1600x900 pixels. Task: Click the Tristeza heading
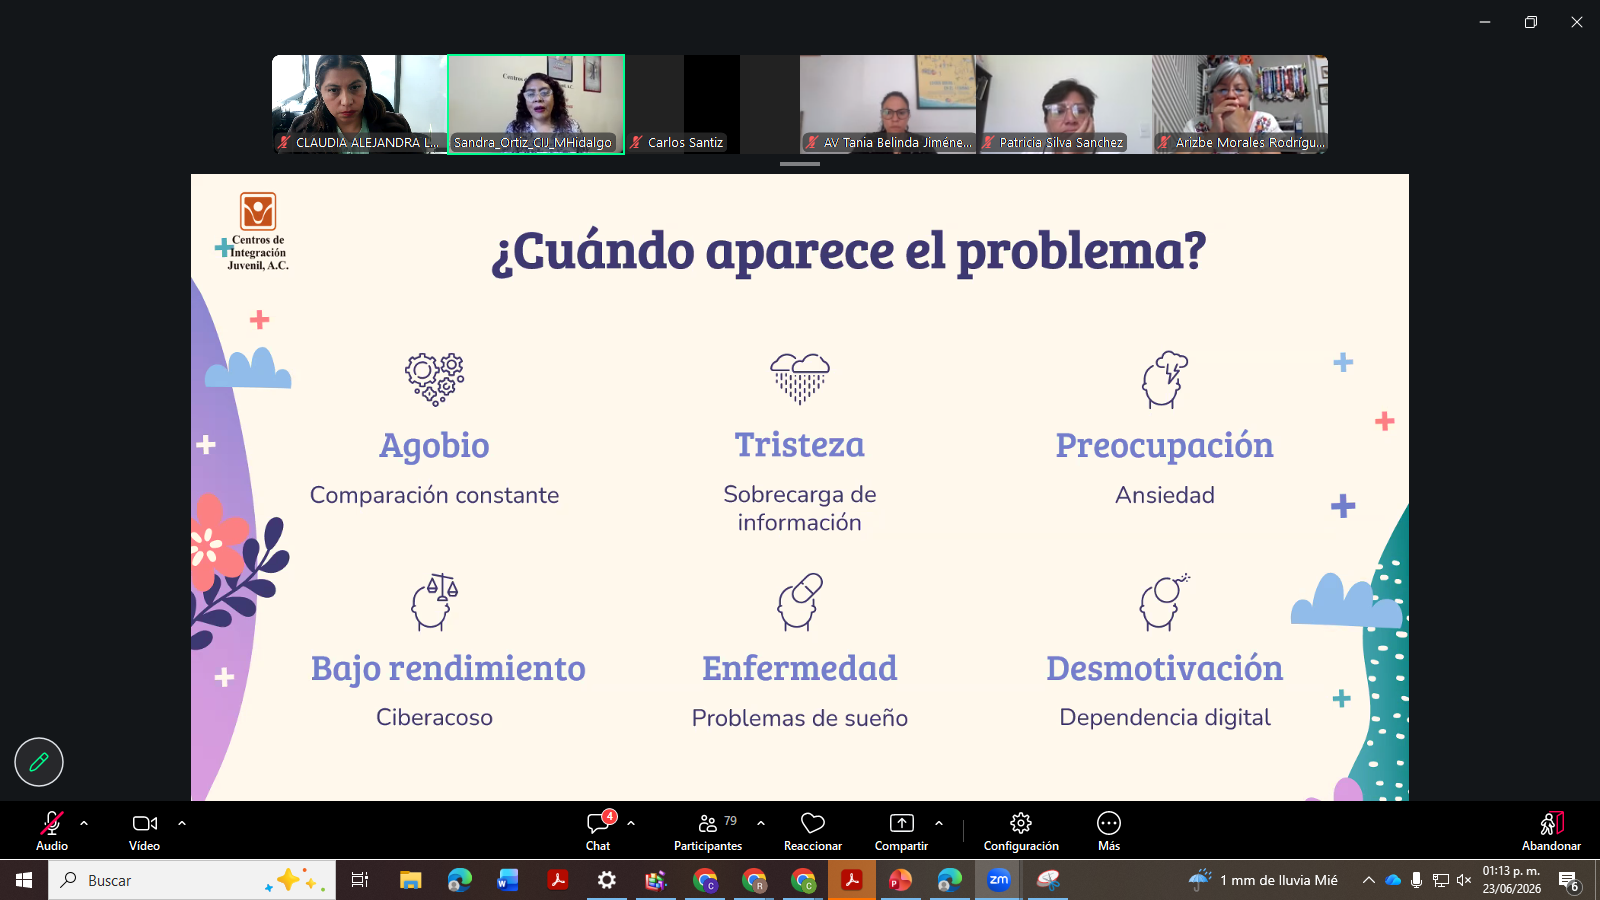[x=800, y=445]
